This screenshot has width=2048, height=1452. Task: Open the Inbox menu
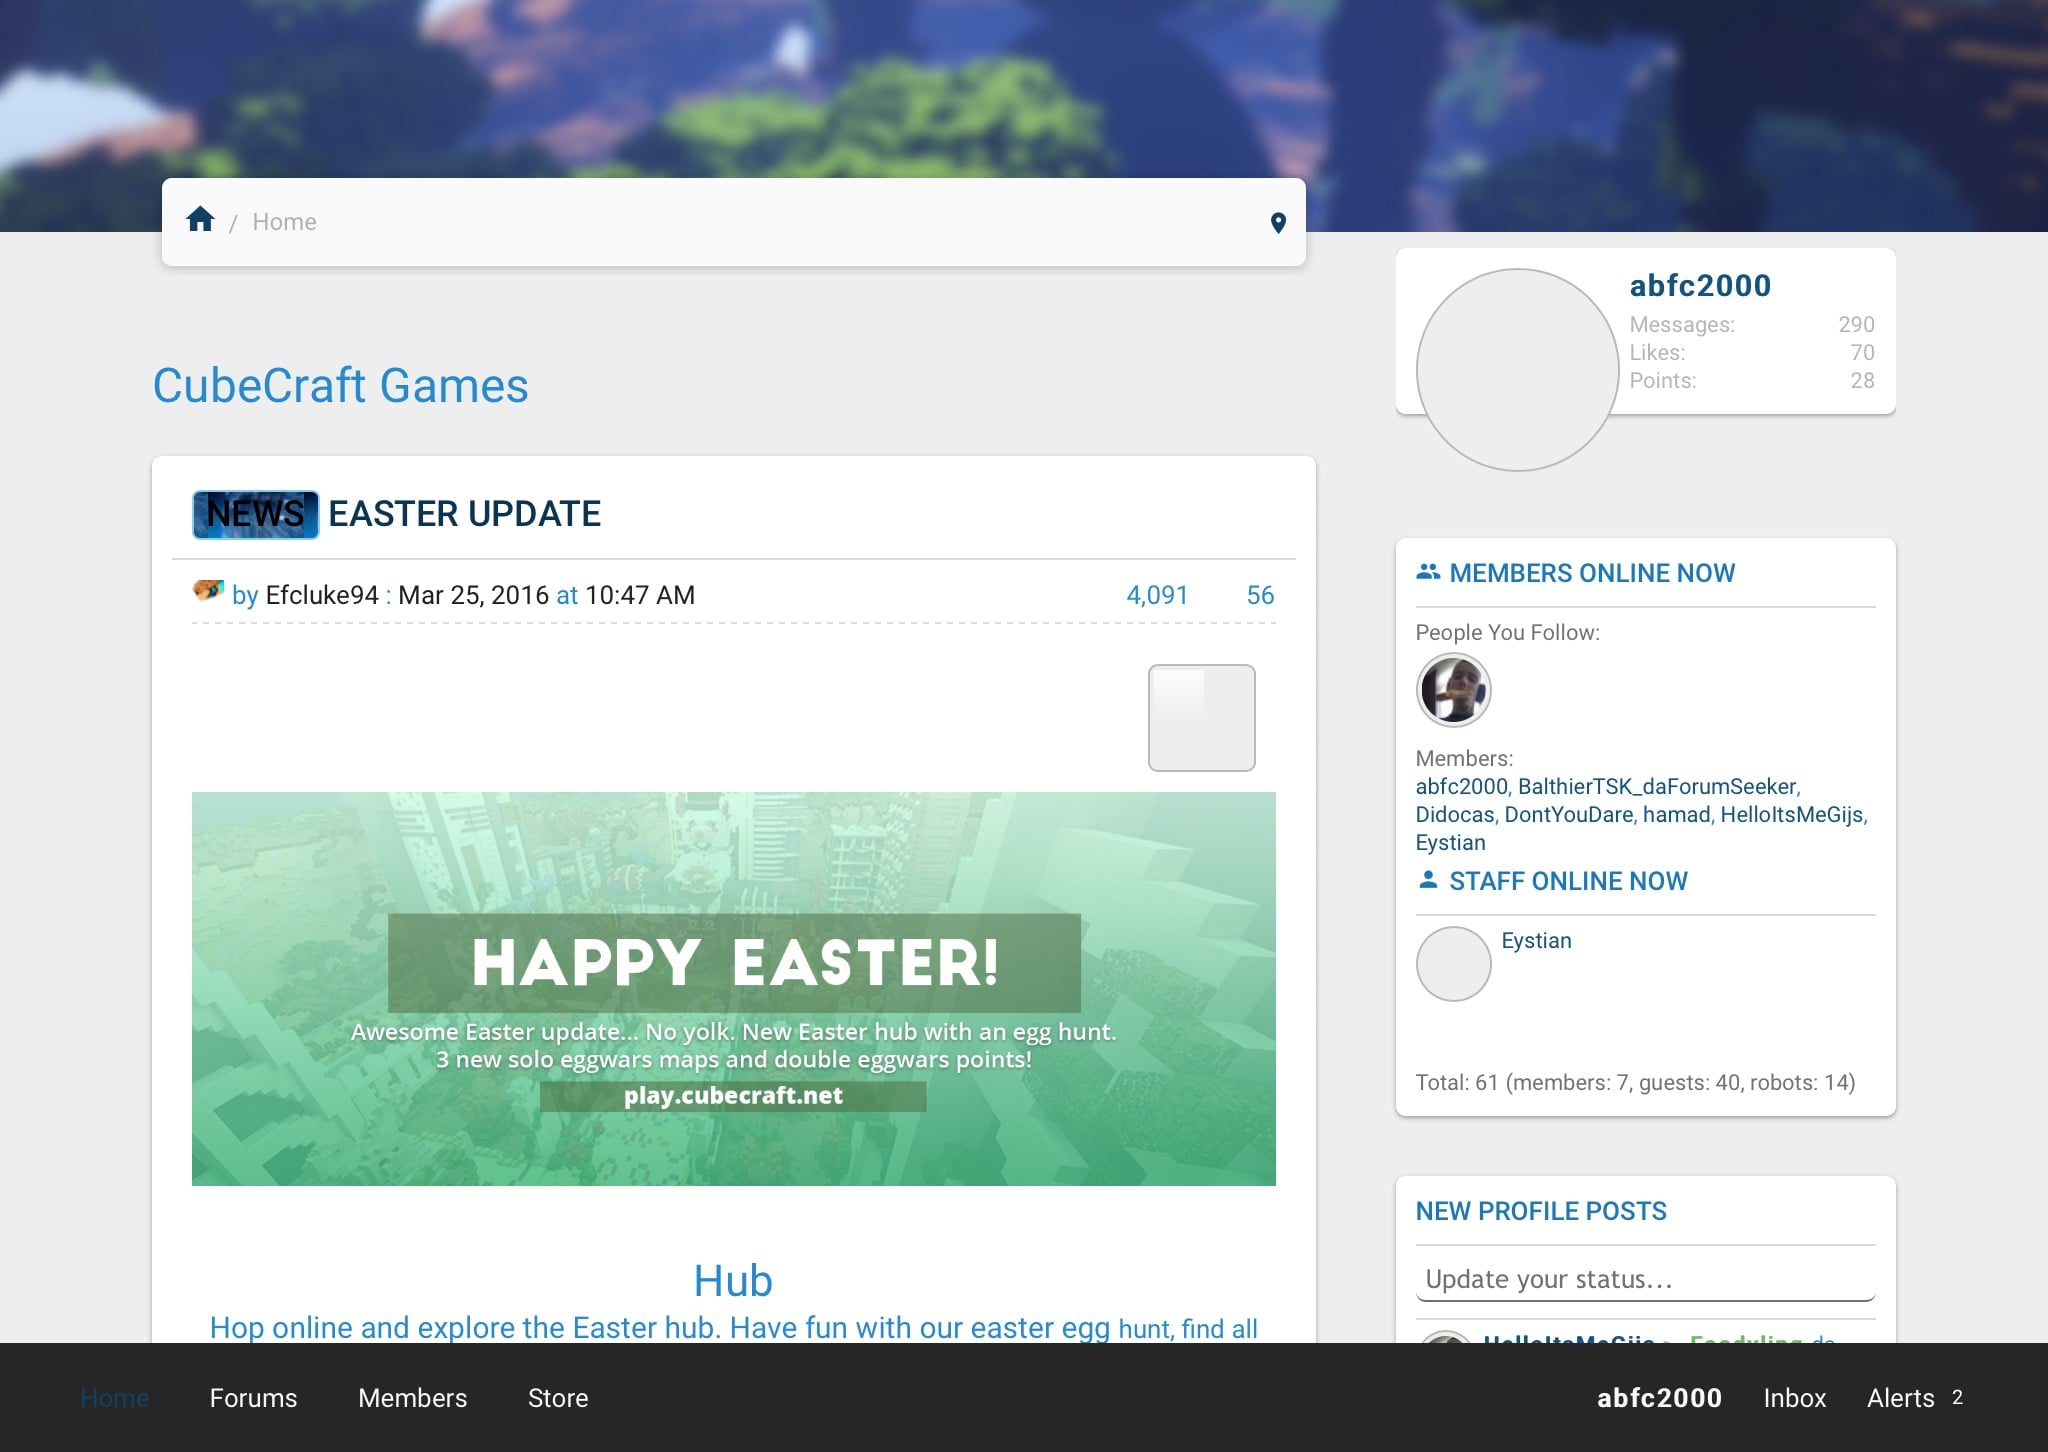point(1794,1398)
